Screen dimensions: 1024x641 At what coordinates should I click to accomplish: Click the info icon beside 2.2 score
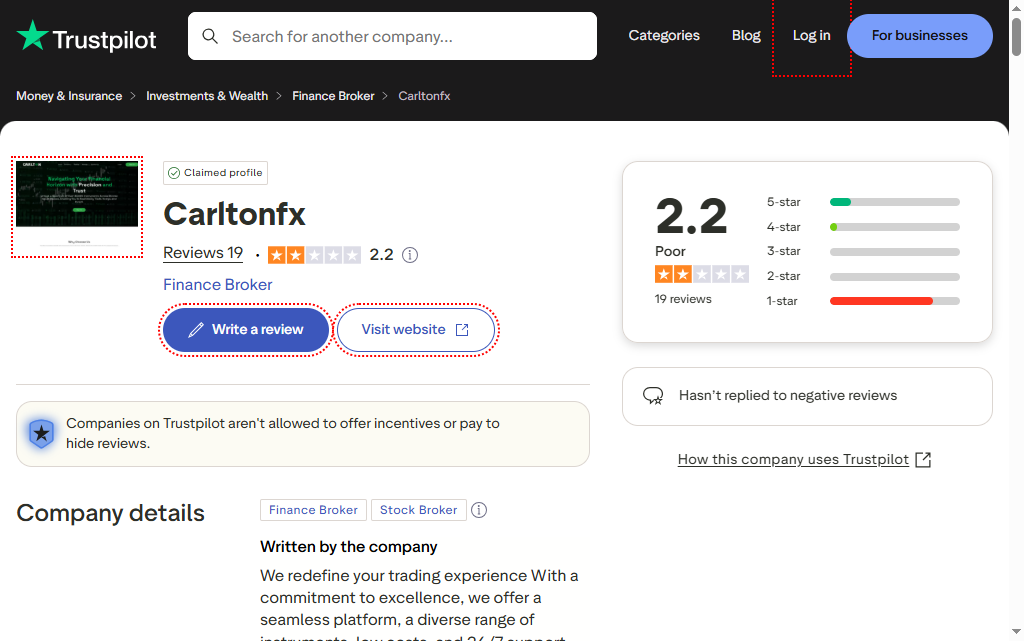tap(409, 255)
